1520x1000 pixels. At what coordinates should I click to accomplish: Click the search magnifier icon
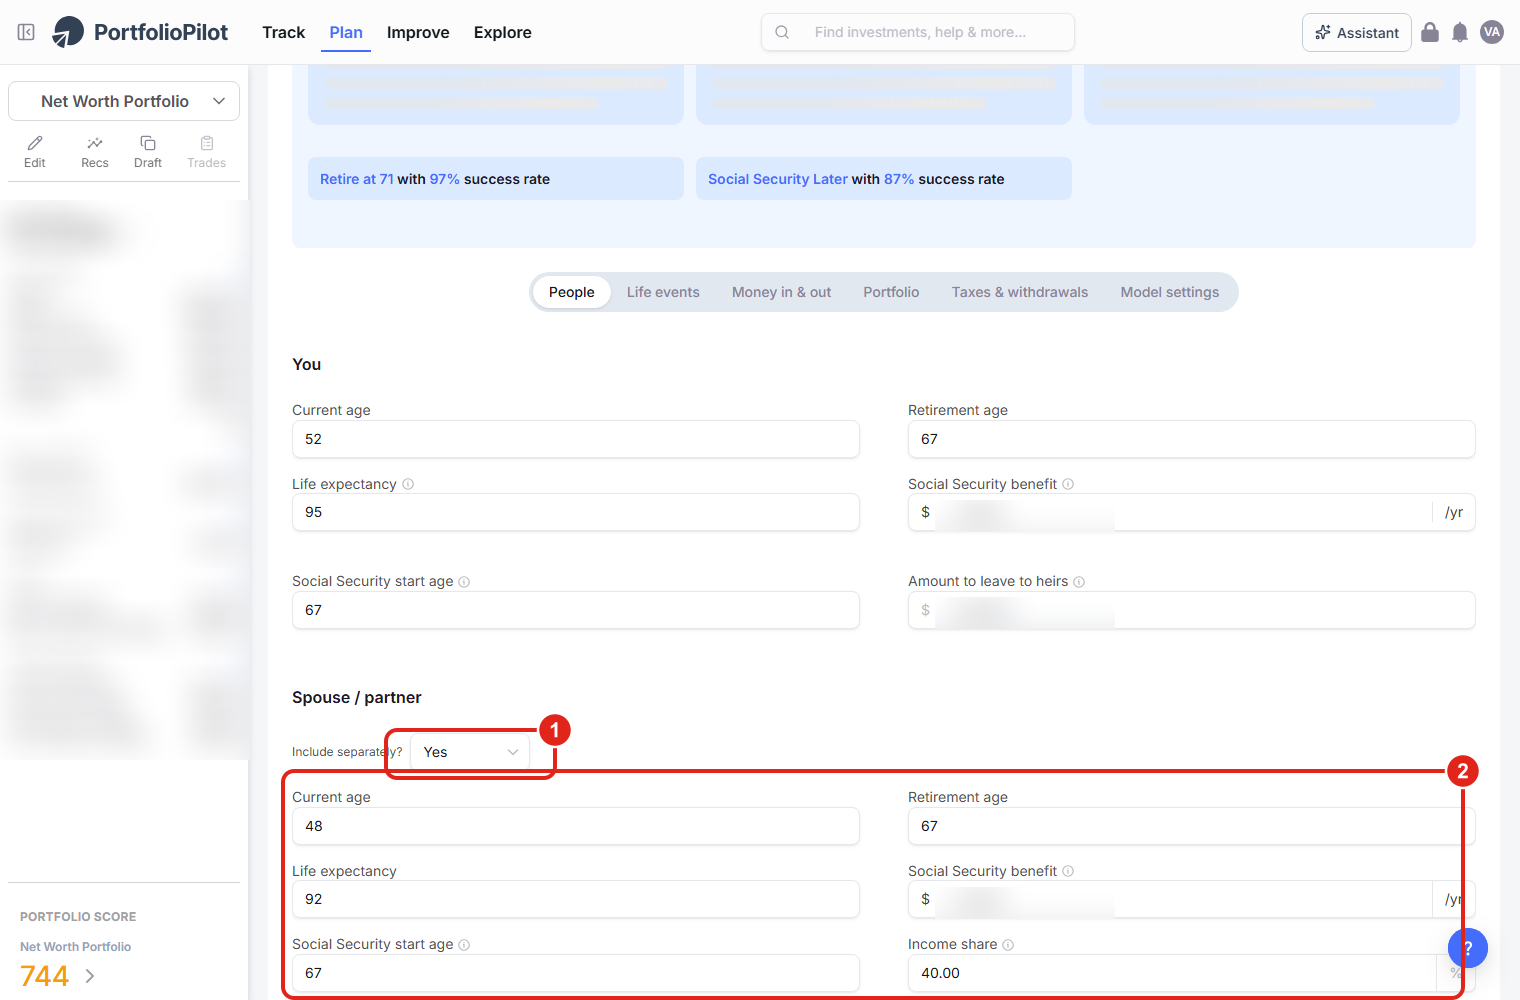pyautogui.click(x=782, y=32)
